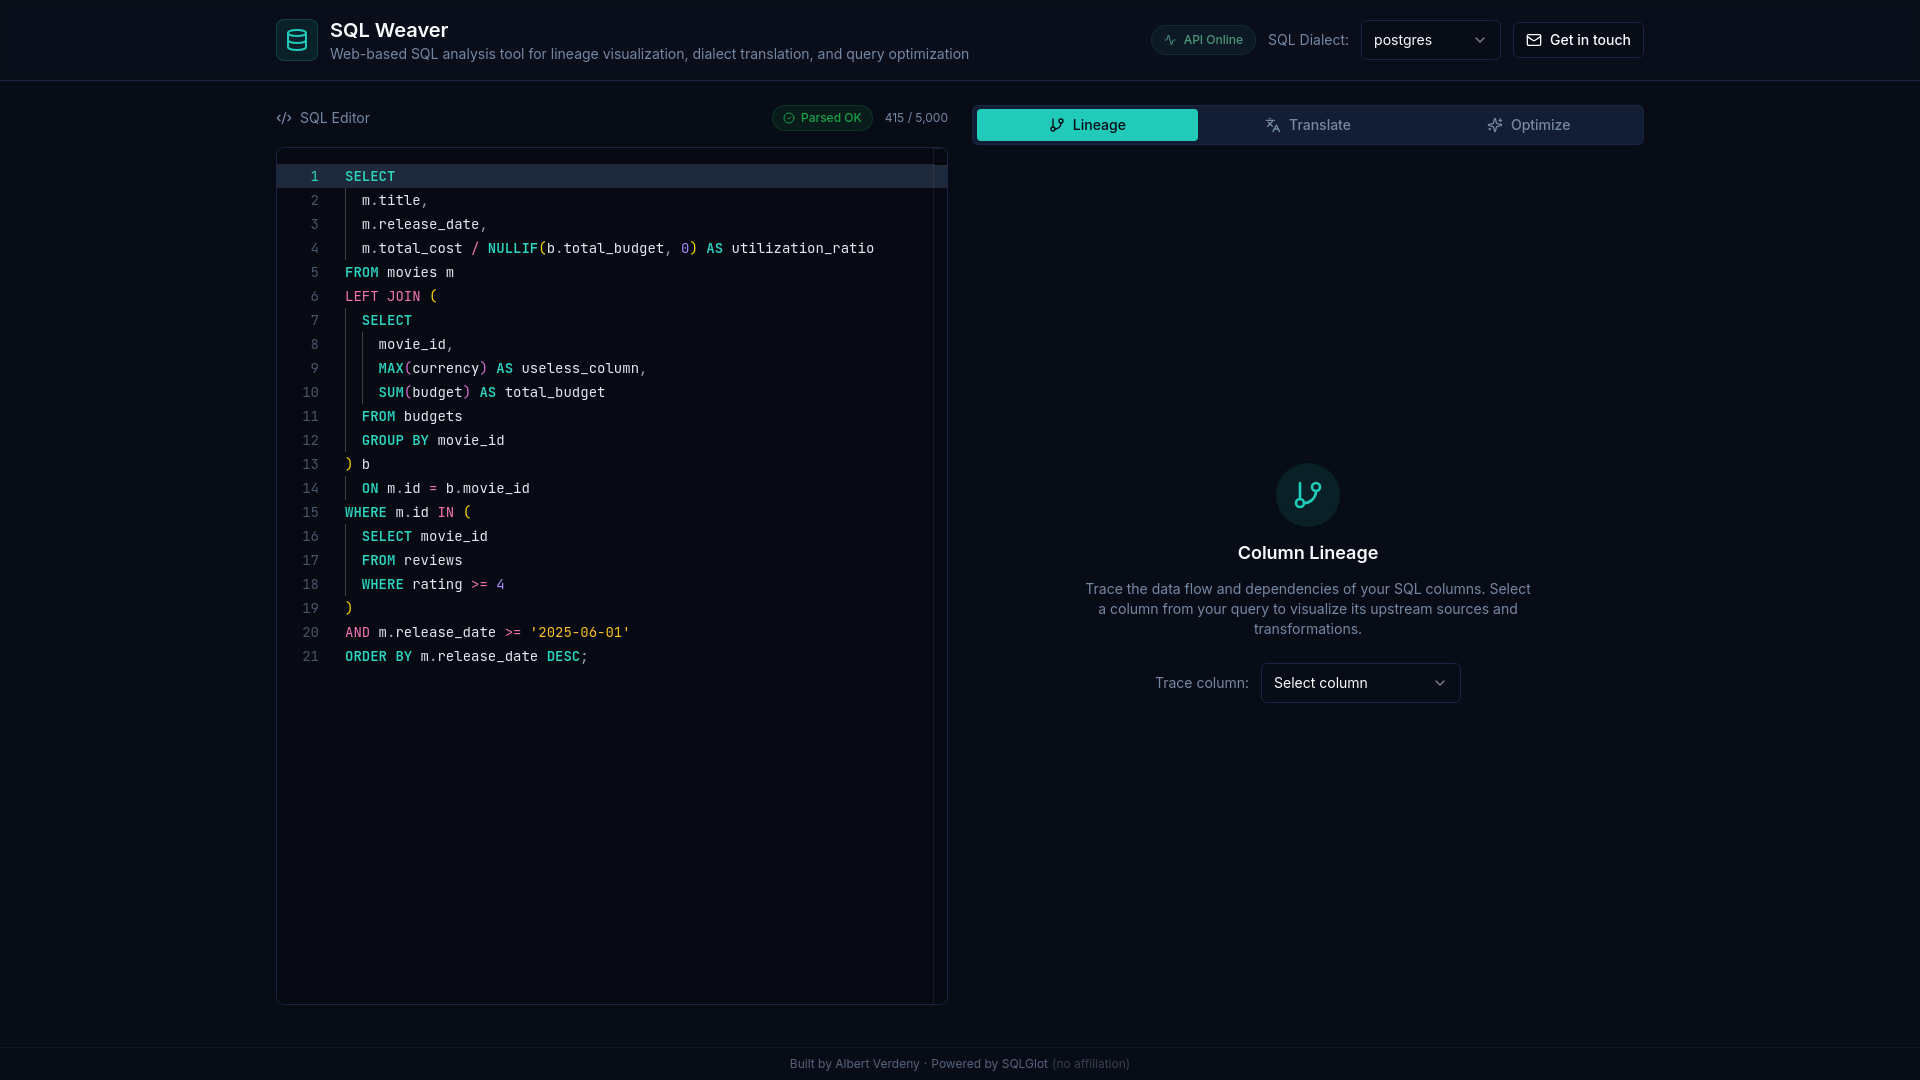Image resolution: width=1920 pixels, height=1080 pixels.
Task: Switch to the Translate tab
Action: click(x=1308, y=125)
